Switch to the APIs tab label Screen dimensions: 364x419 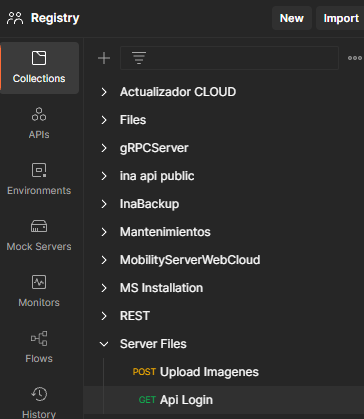point(39,134)
